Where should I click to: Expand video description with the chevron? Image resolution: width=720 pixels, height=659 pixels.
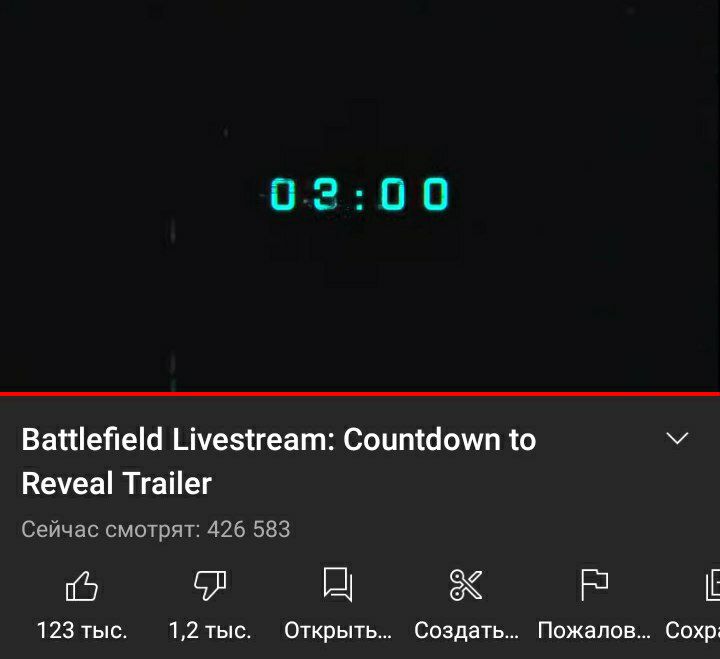(x=677, y=439)
